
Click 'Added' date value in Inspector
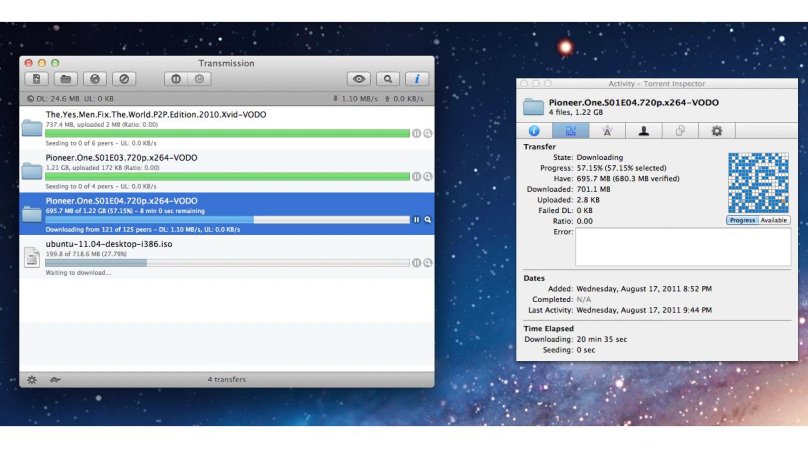tap(644, 289)
